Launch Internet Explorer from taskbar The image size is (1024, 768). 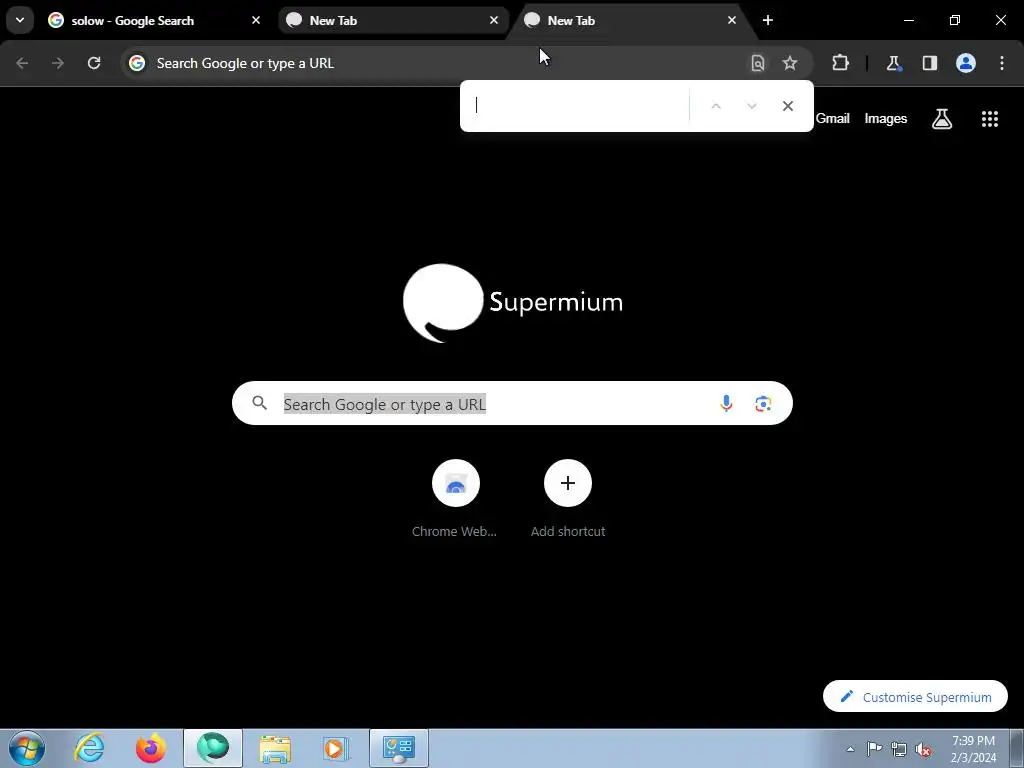tap(89, 748)
